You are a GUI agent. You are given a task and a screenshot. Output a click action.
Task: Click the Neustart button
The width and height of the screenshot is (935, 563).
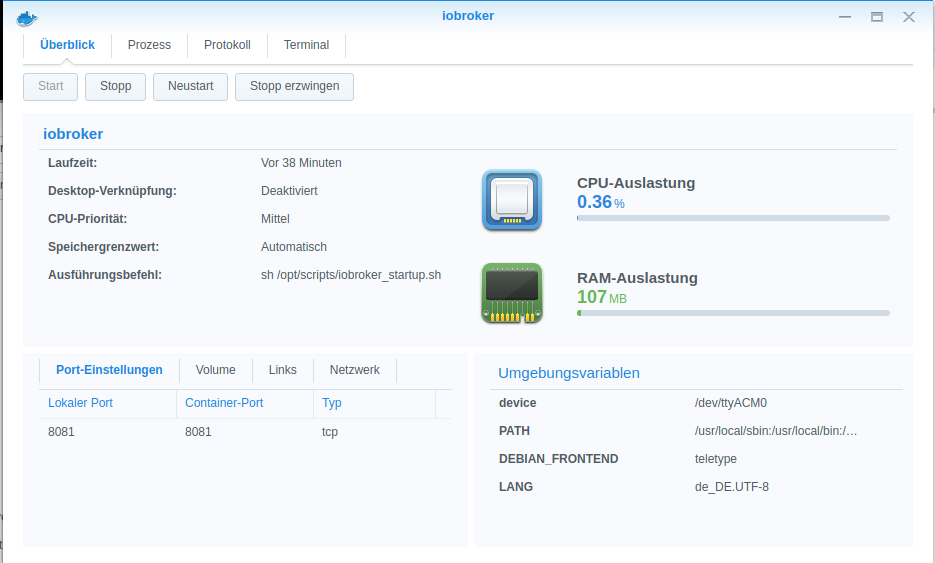point(190,86)
